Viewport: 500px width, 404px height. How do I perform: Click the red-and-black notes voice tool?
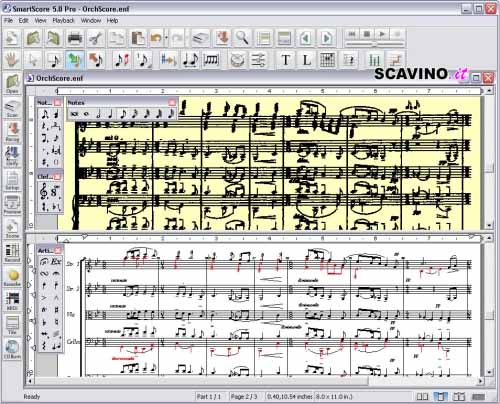click(122, 60)
